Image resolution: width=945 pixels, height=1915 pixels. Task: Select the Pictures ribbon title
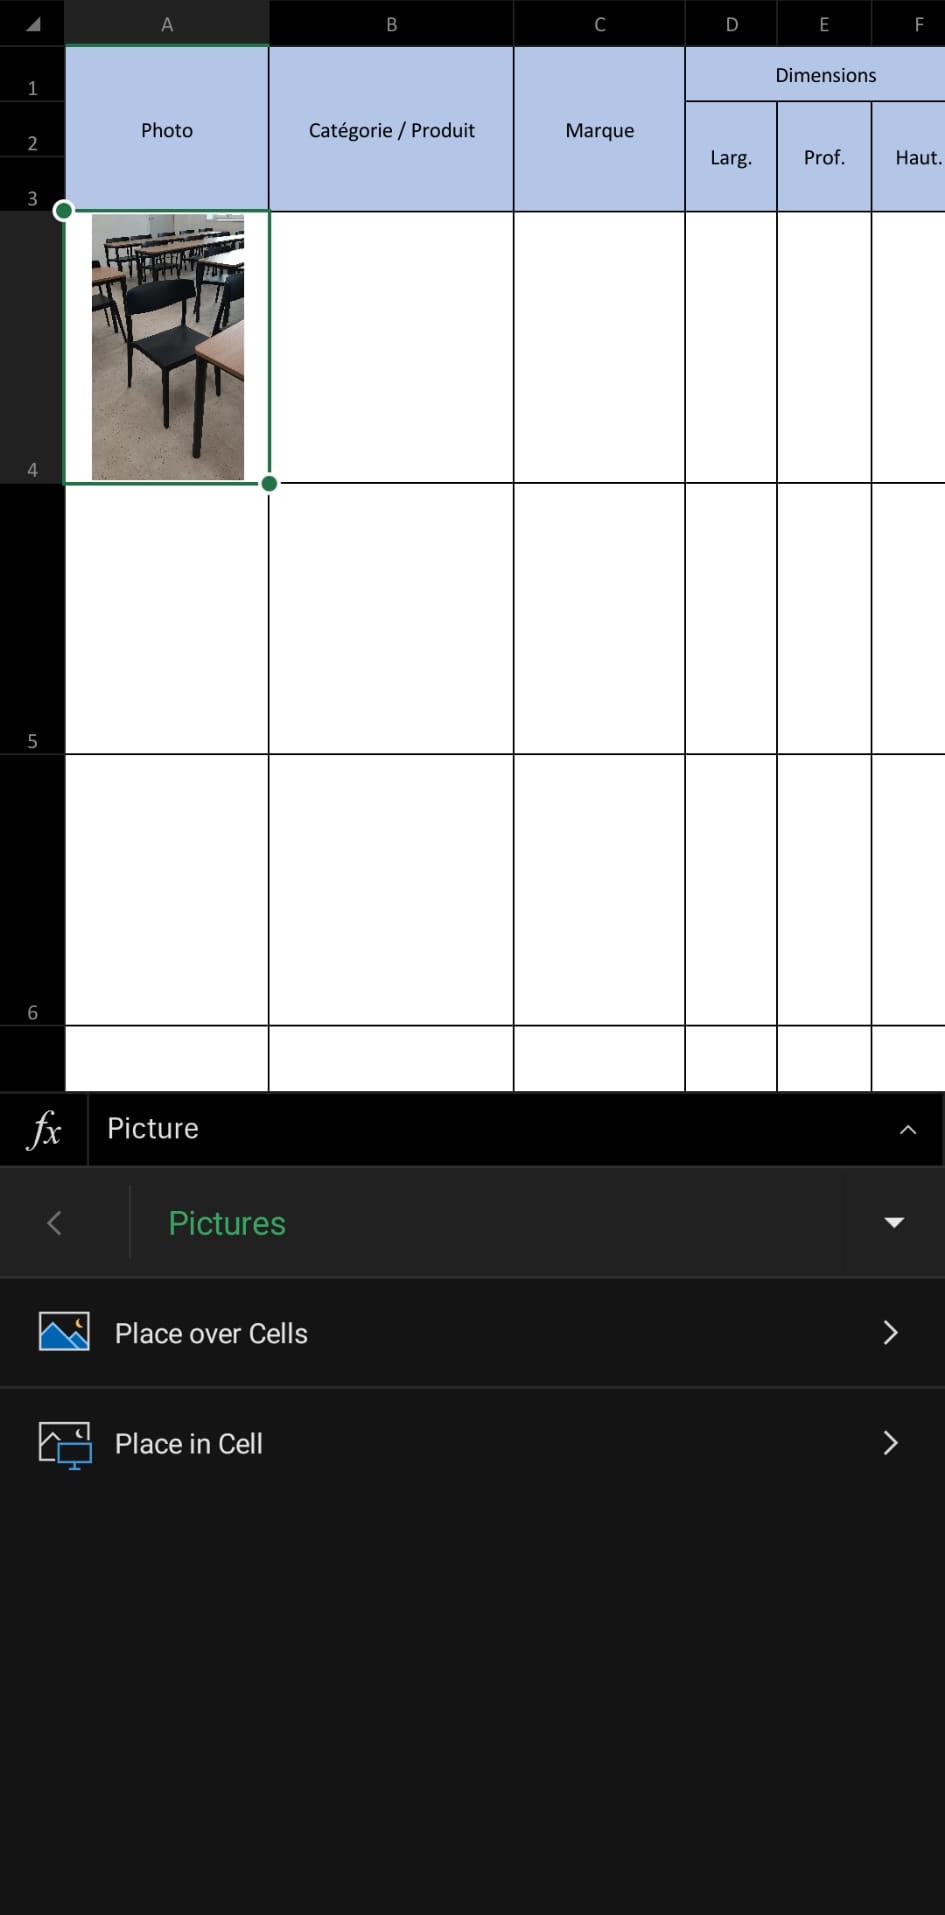[227, 1223]
